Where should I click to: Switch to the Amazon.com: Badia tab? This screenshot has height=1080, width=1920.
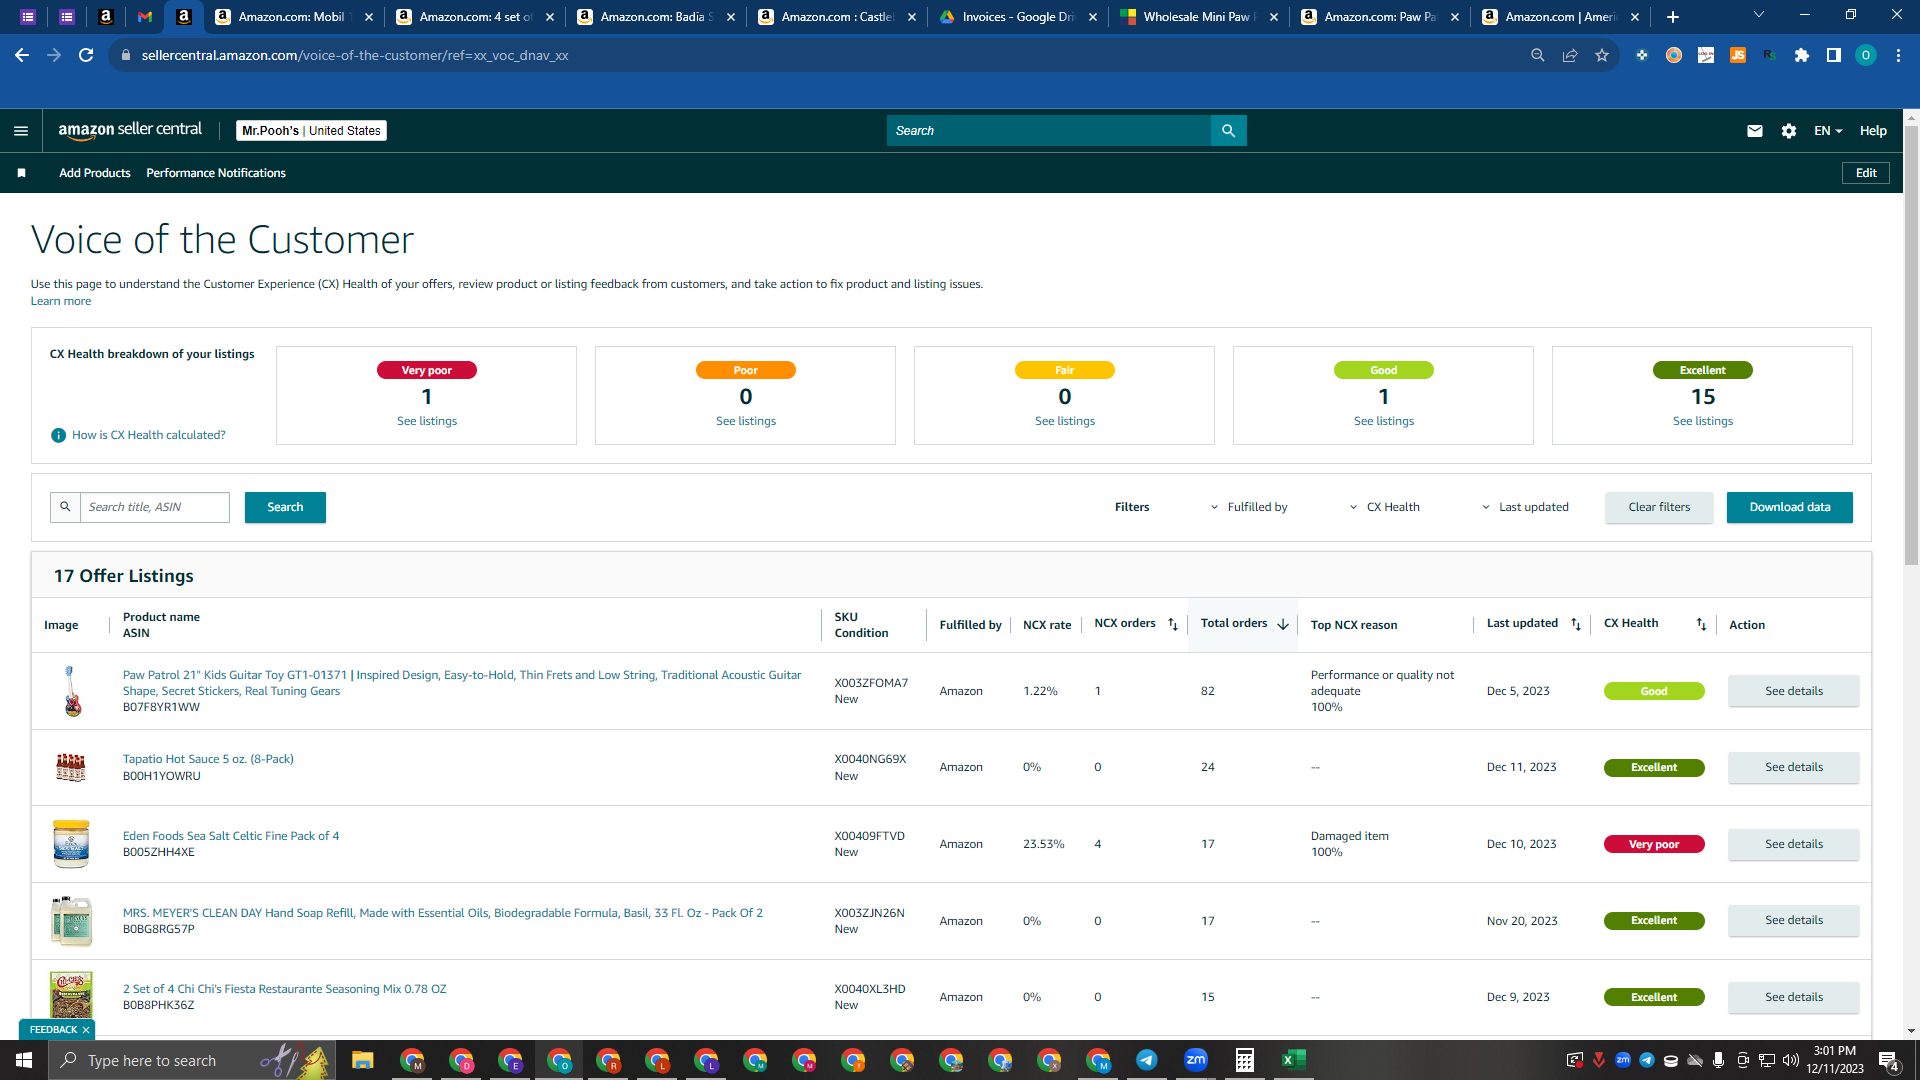[x=656, y=17]
